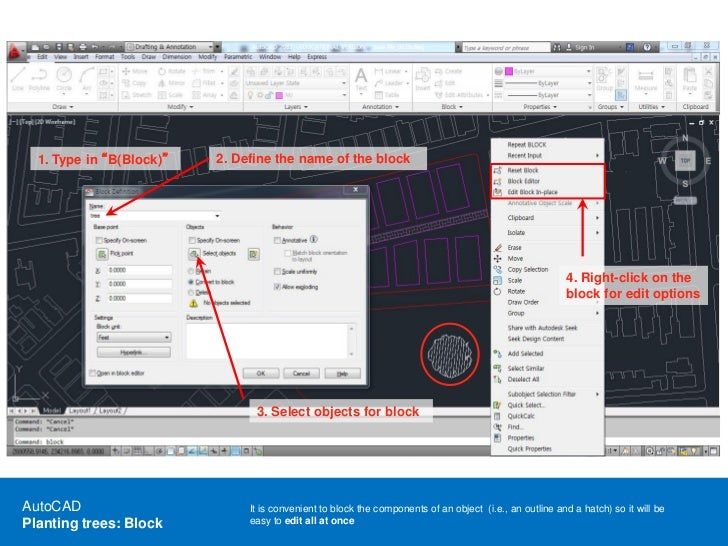Expand the Block panel

coord(452,107)
